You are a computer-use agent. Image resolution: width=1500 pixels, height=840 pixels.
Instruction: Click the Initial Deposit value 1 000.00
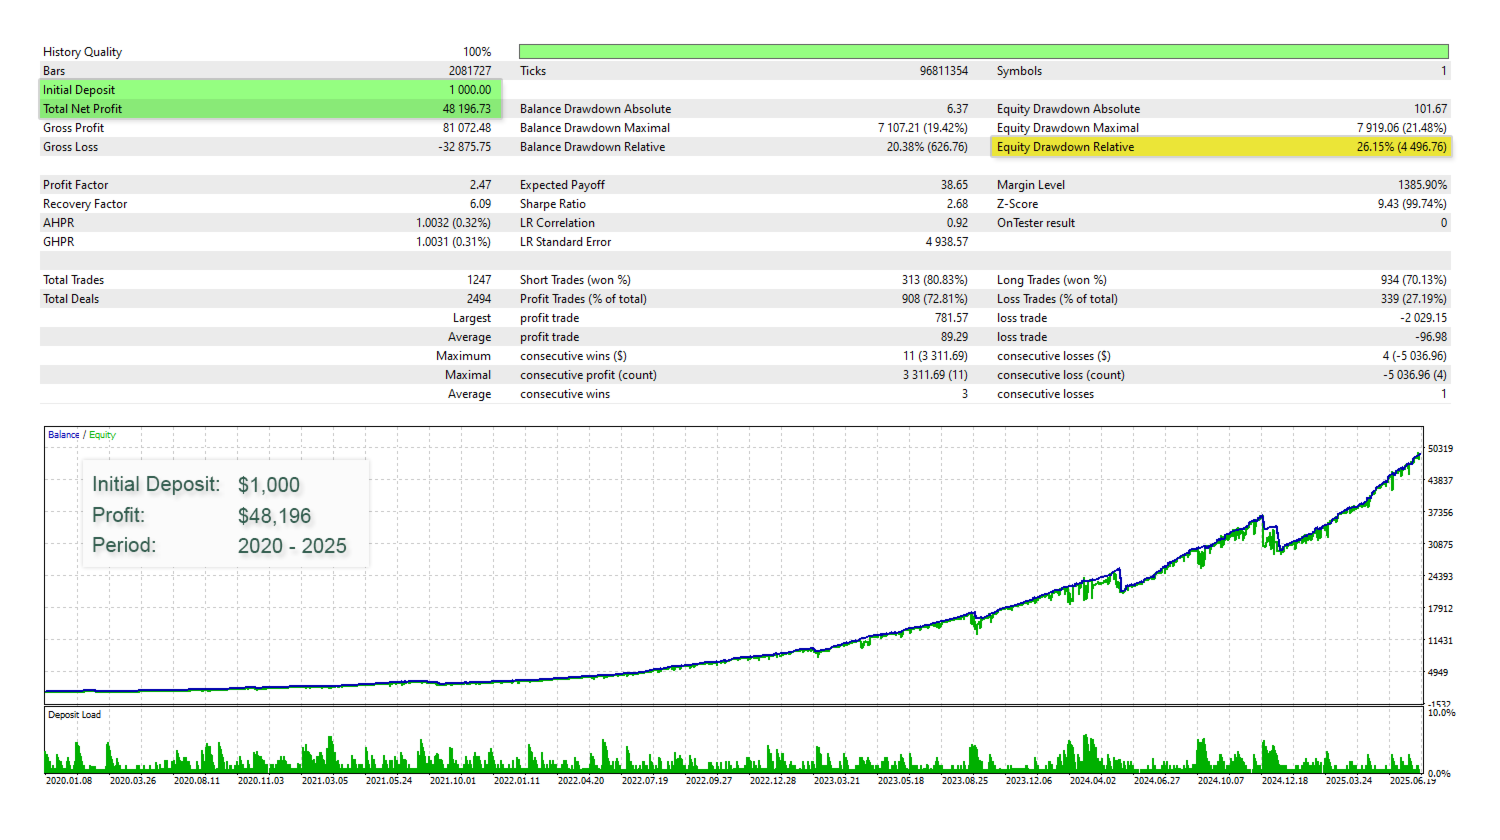click(x=470, y=90)
